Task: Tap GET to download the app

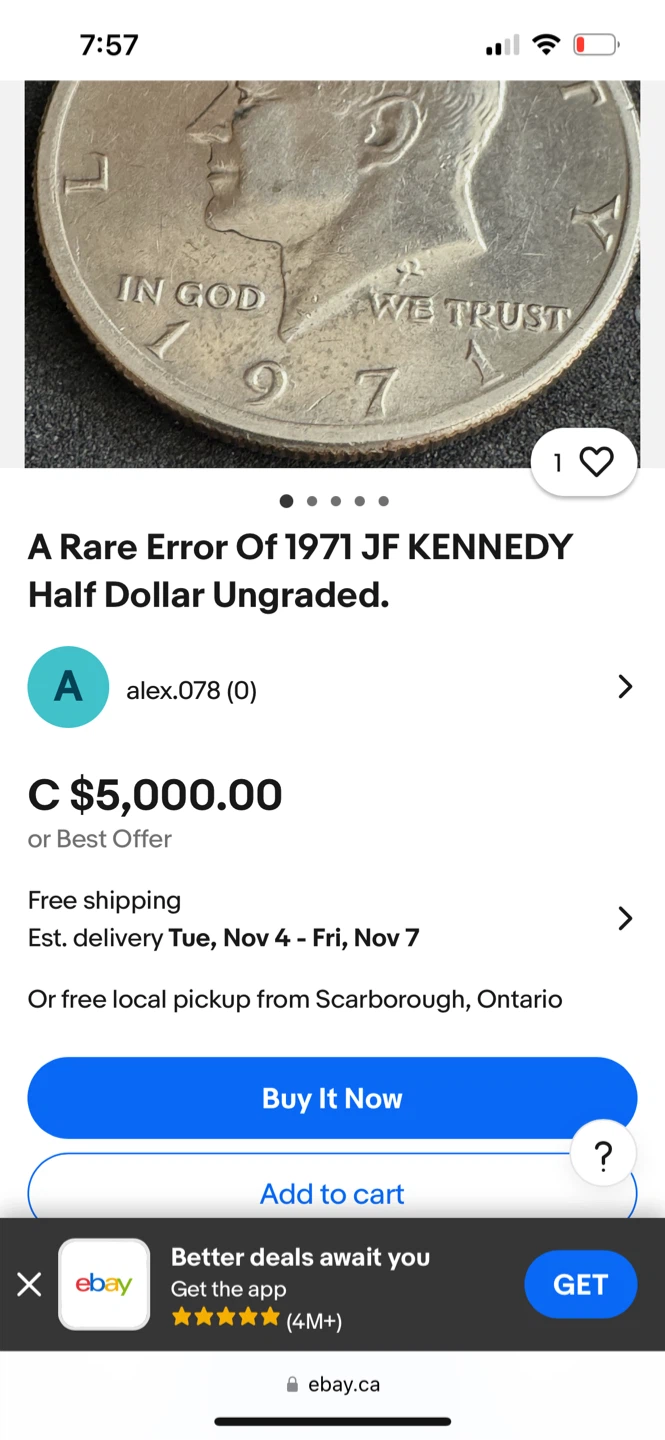Action: click(x=580, y=1284)
